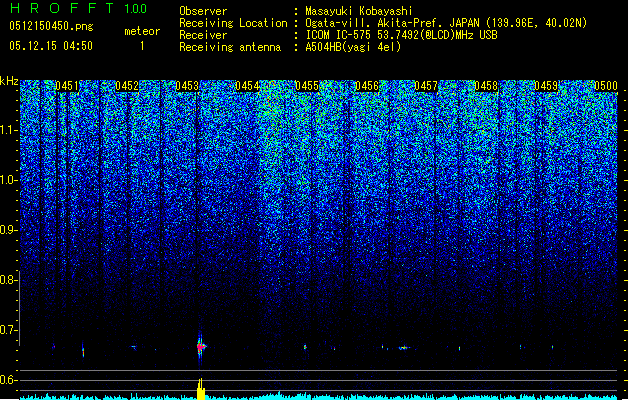This screenshot has height=400, width=629.
Task: Click the Receiving antenna label
Action: pos(230,47)
